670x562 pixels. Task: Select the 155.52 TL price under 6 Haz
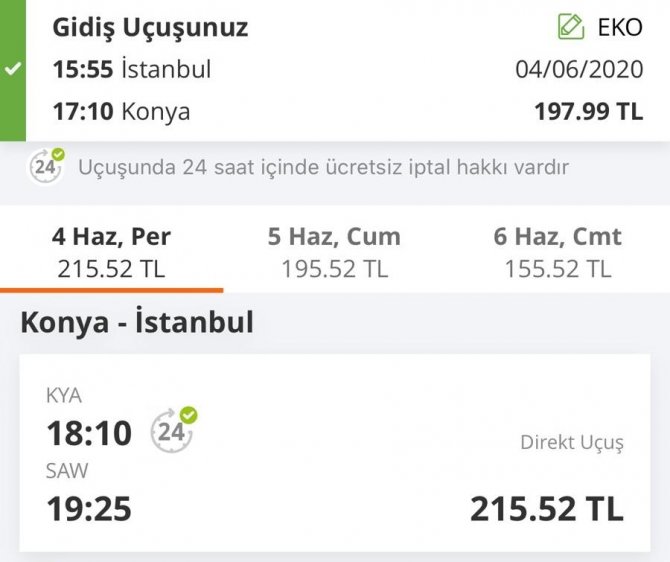[557, 268]
